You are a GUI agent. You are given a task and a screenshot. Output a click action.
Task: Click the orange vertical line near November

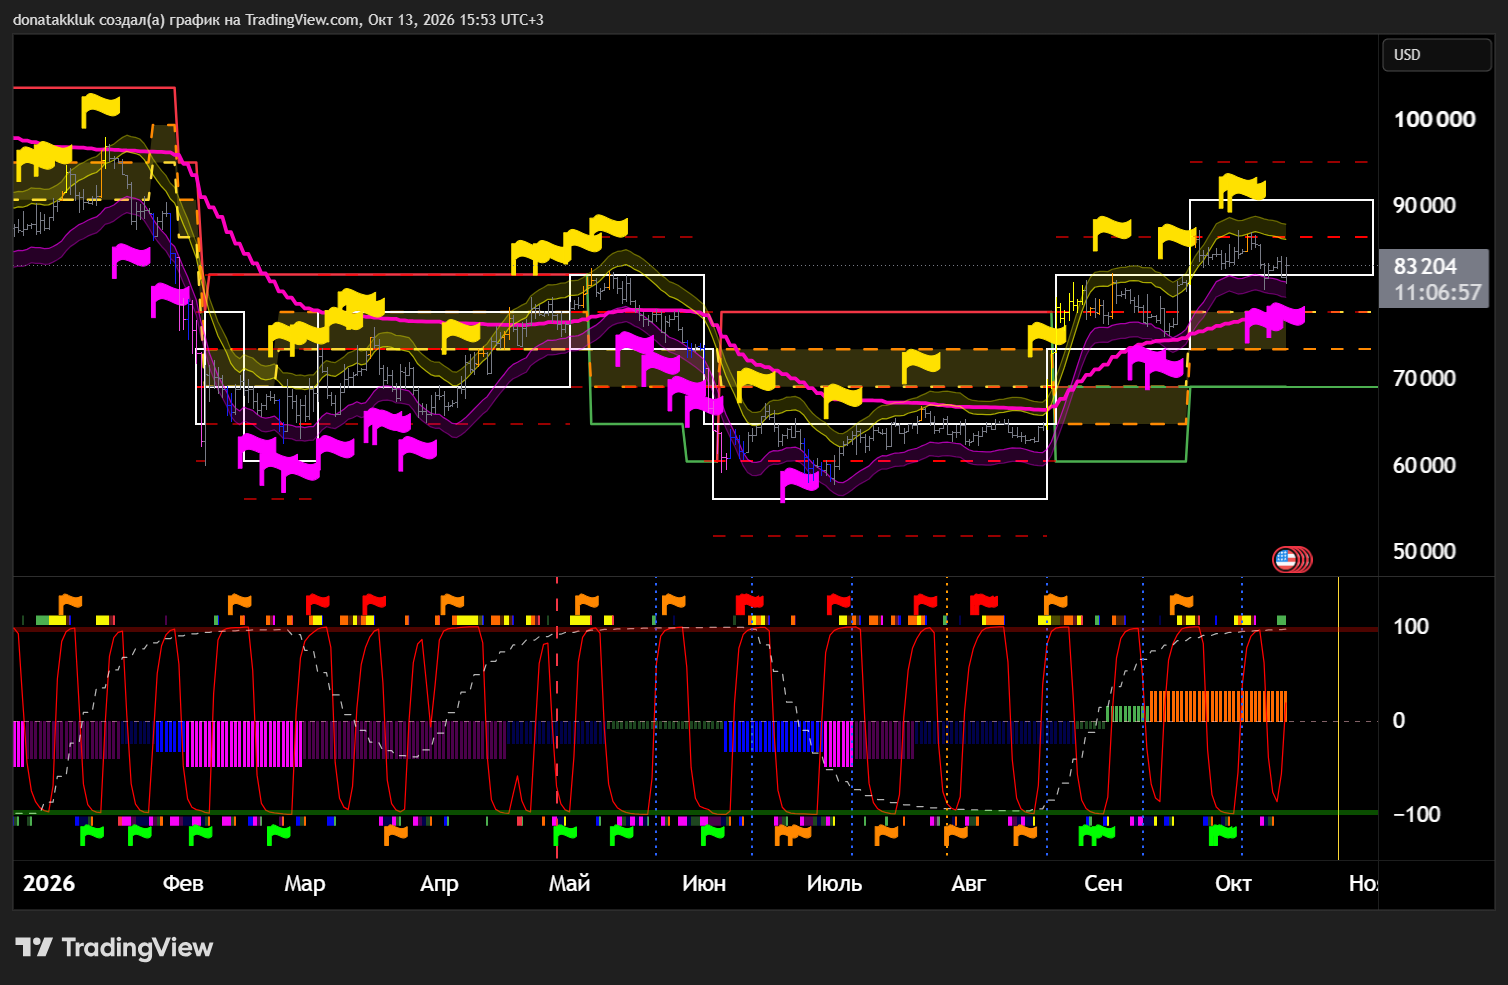coord(1338,718)
